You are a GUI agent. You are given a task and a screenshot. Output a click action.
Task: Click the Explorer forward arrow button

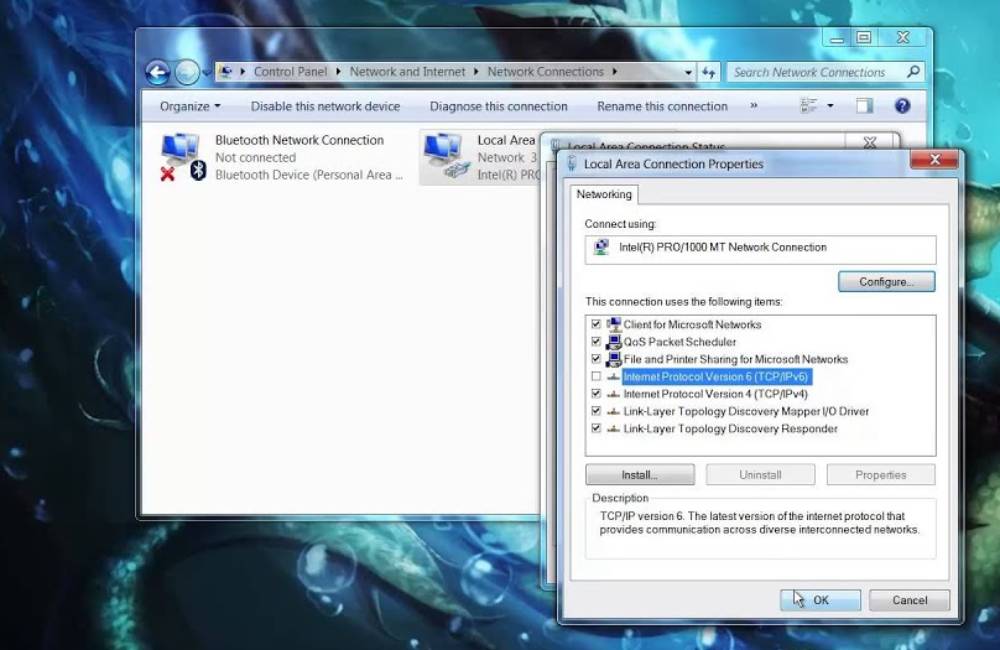pos(187,73)
